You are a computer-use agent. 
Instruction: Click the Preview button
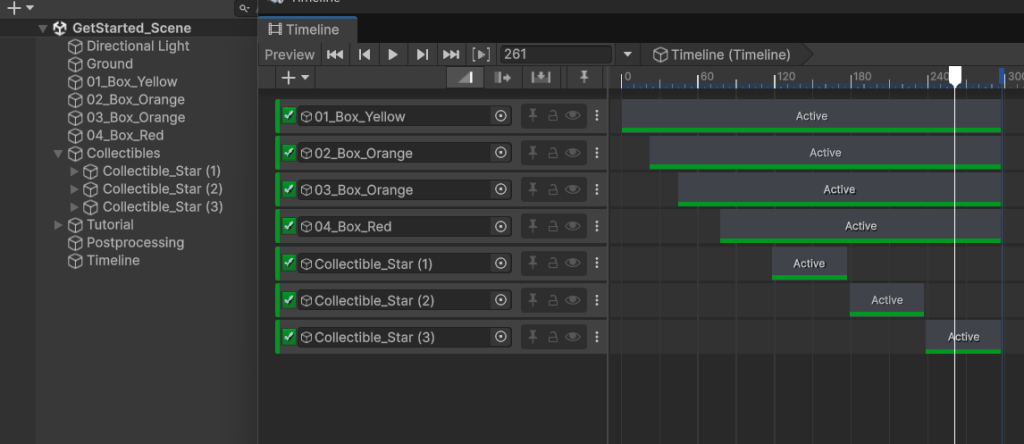(289, 55)
